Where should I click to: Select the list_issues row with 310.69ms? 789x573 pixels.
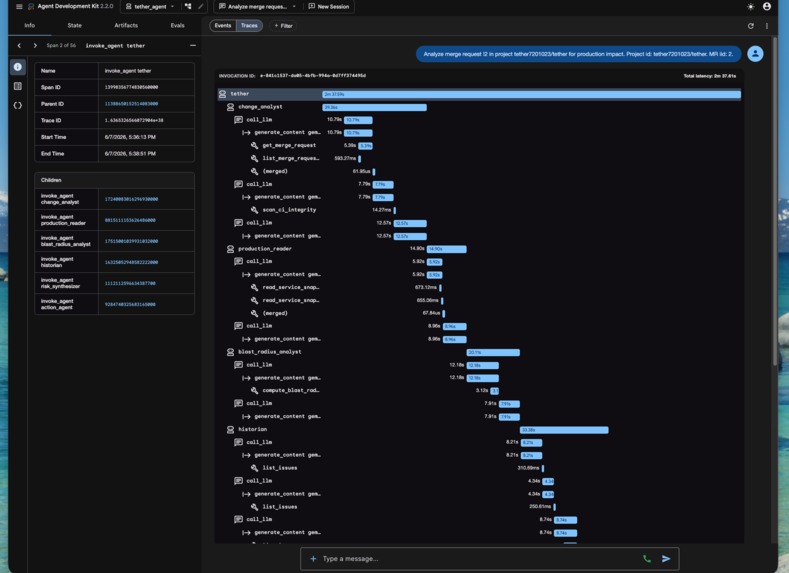pyautogui.click(x=479, y=468)
